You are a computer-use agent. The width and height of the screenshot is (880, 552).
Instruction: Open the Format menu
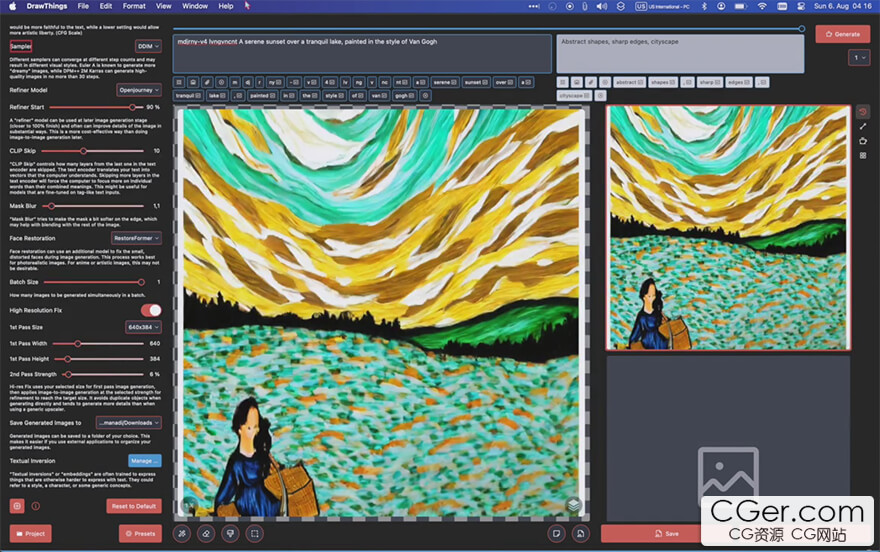tap(134, 6)
